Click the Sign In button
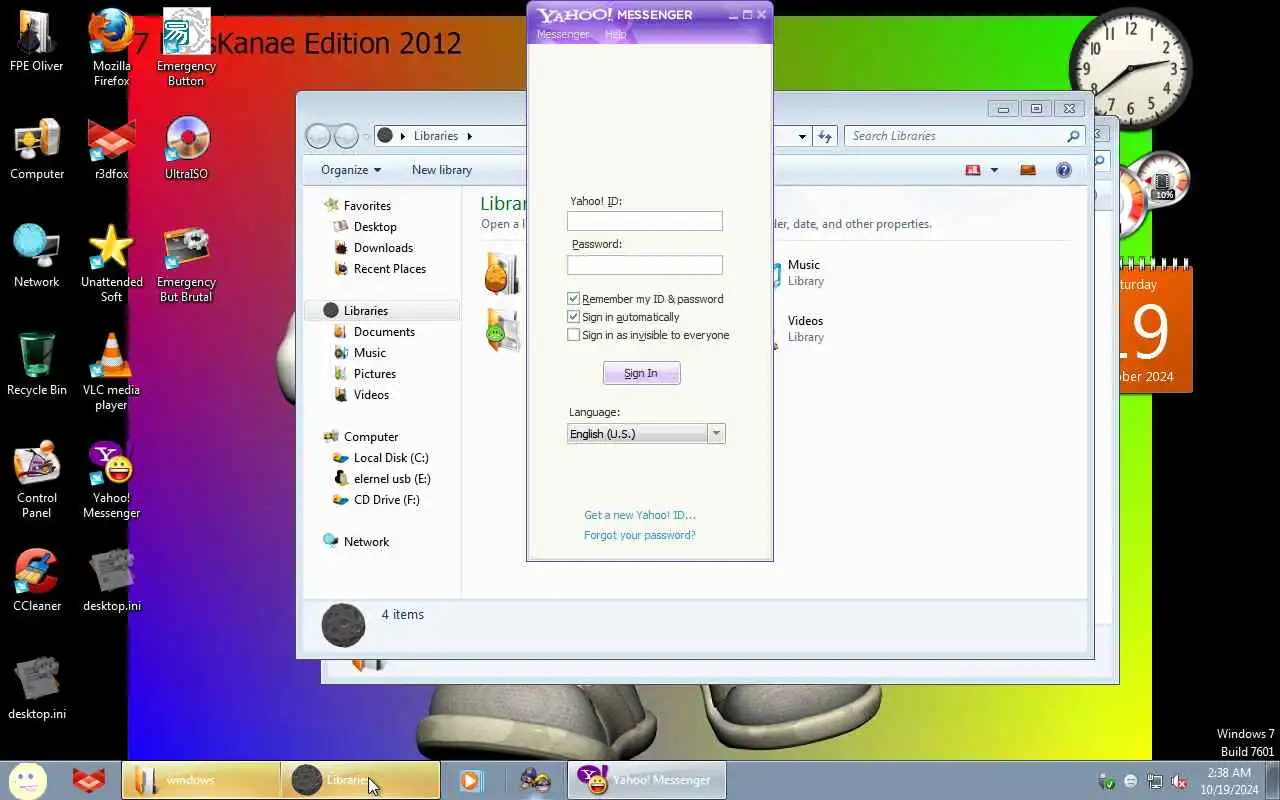Image resolution: width=1280 pixels, height=800 pixels. click(x=641, y=373)
